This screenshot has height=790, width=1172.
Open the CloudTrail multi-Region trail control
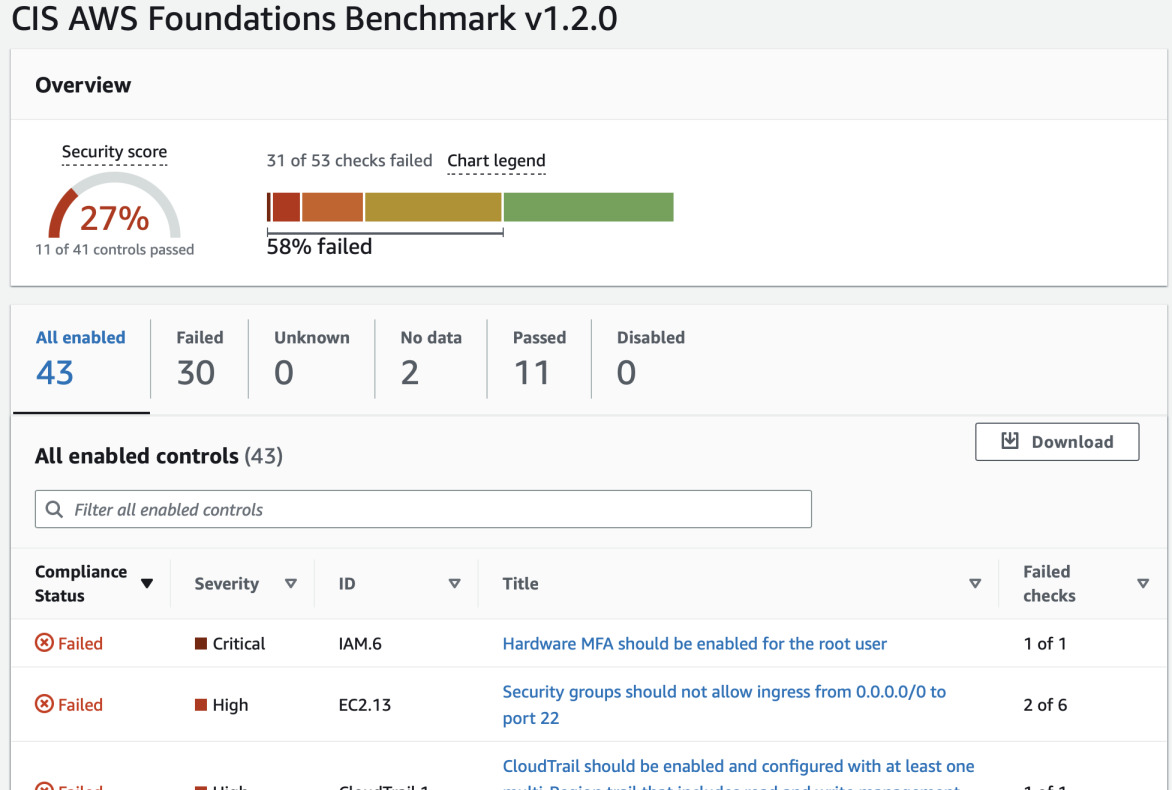(x=737, y=766)
